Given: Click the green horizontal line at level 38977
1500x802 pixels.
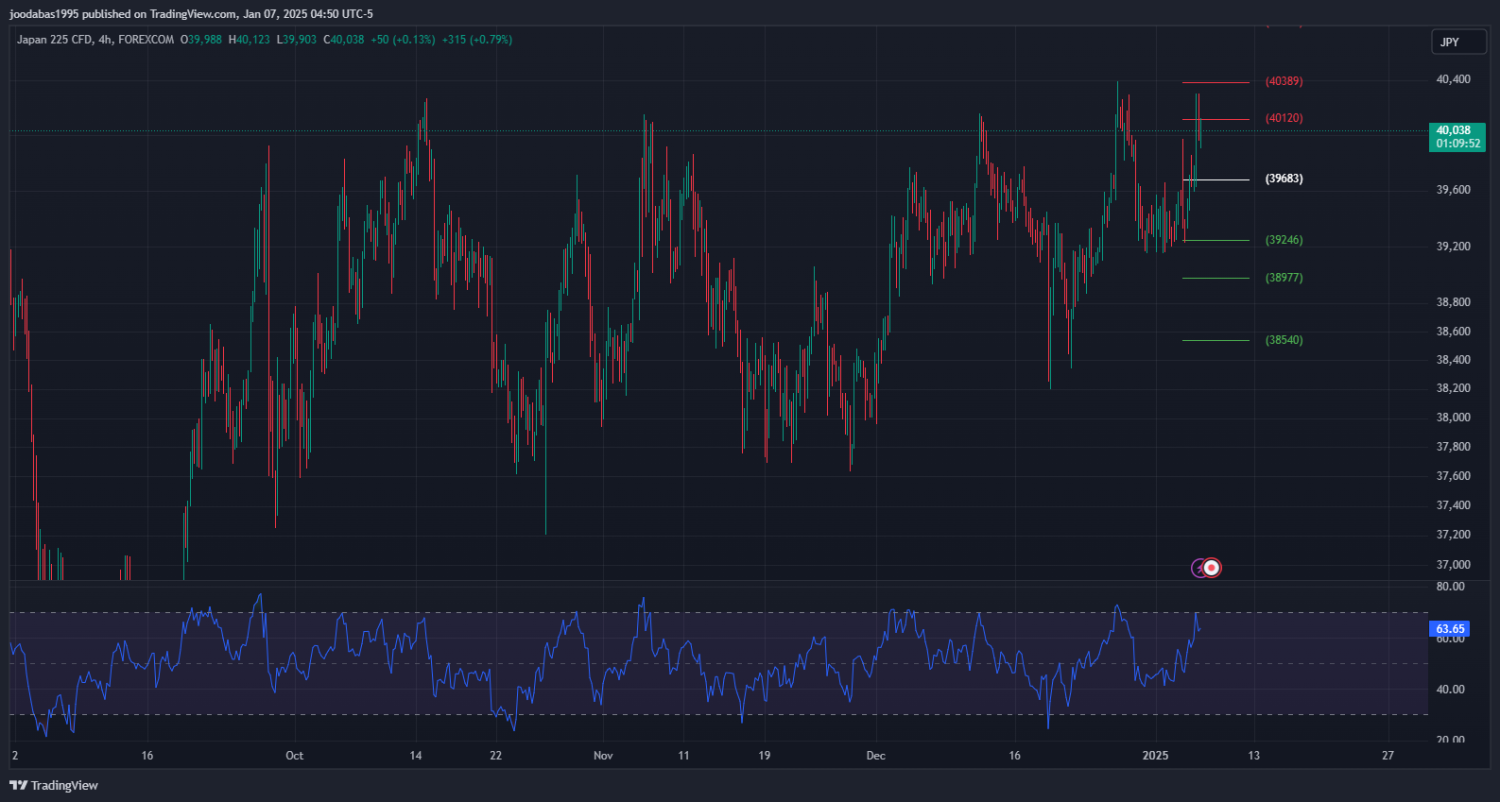Looking at the screenshot, I should [1216, 278].
